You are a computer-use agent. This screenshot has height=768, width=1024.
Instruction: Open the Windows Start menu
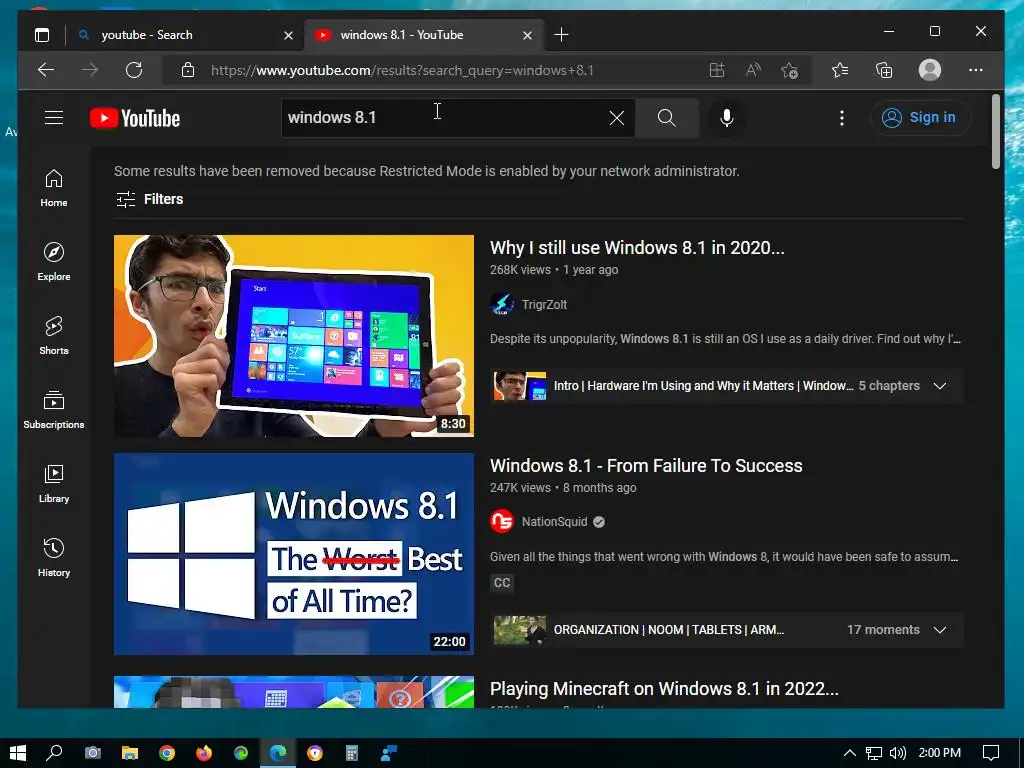point(18,753)
